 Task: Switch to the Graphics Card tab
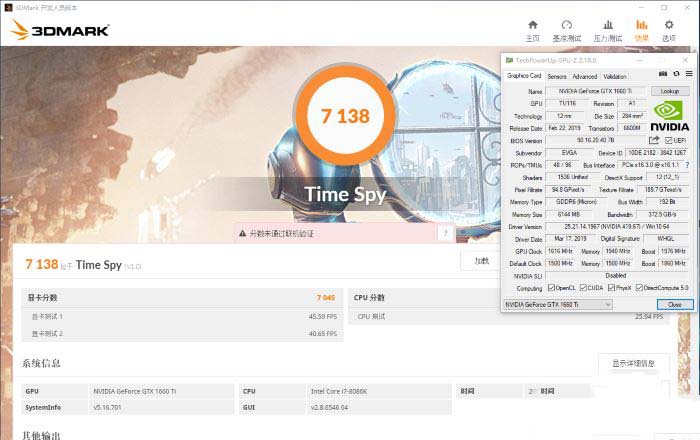[x=524, y=76]
